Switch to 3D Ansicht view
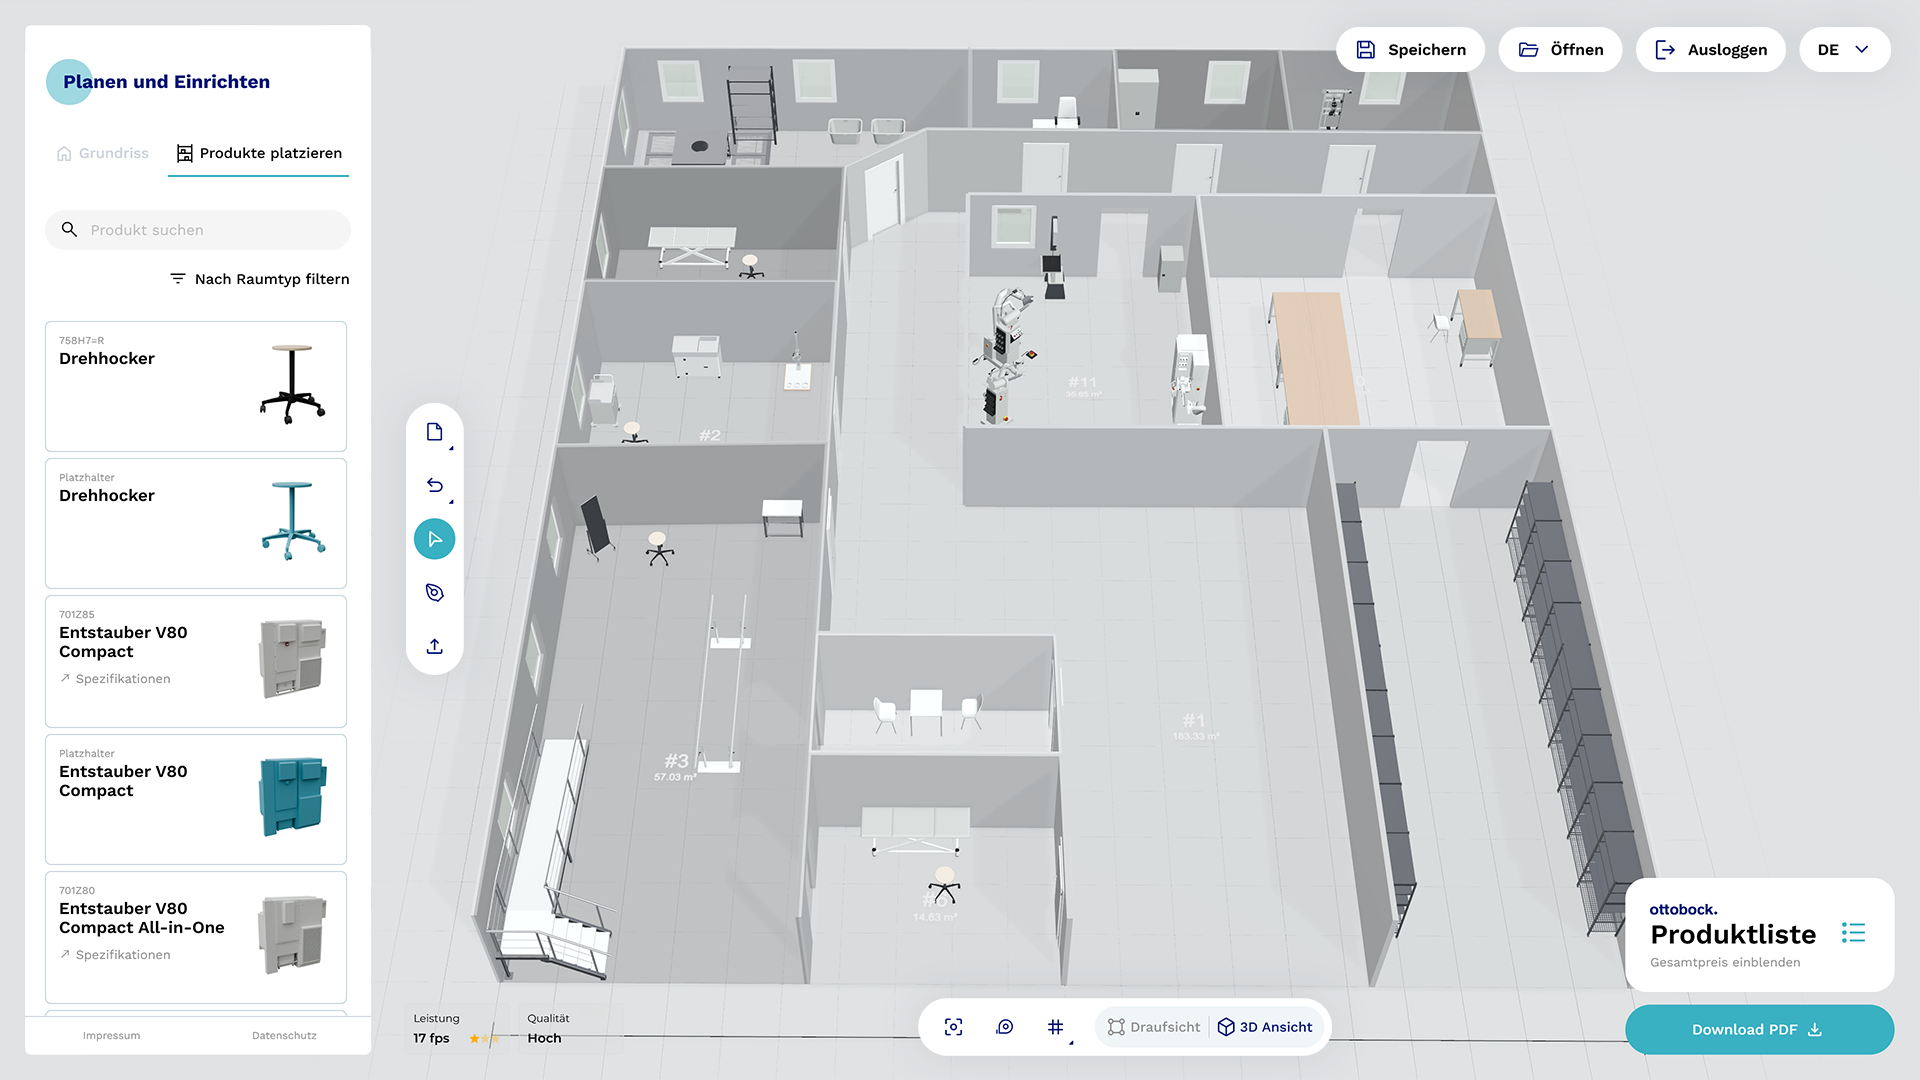The image size is (1920, 1080). click(x=1265, y=1027)
